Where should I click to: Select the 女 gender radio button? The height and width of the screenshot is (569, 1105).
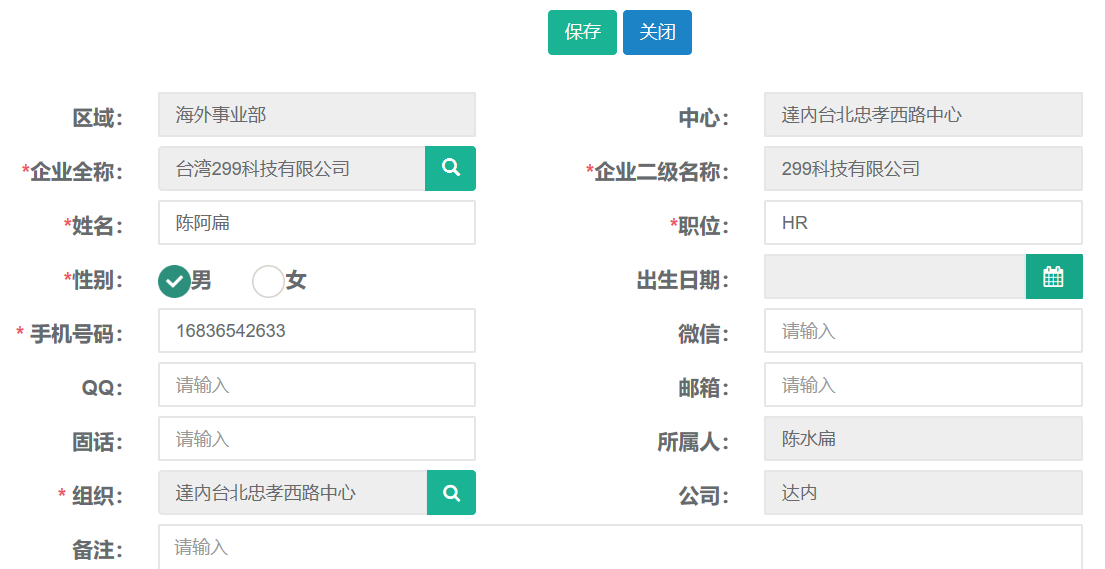coord(268,281)
